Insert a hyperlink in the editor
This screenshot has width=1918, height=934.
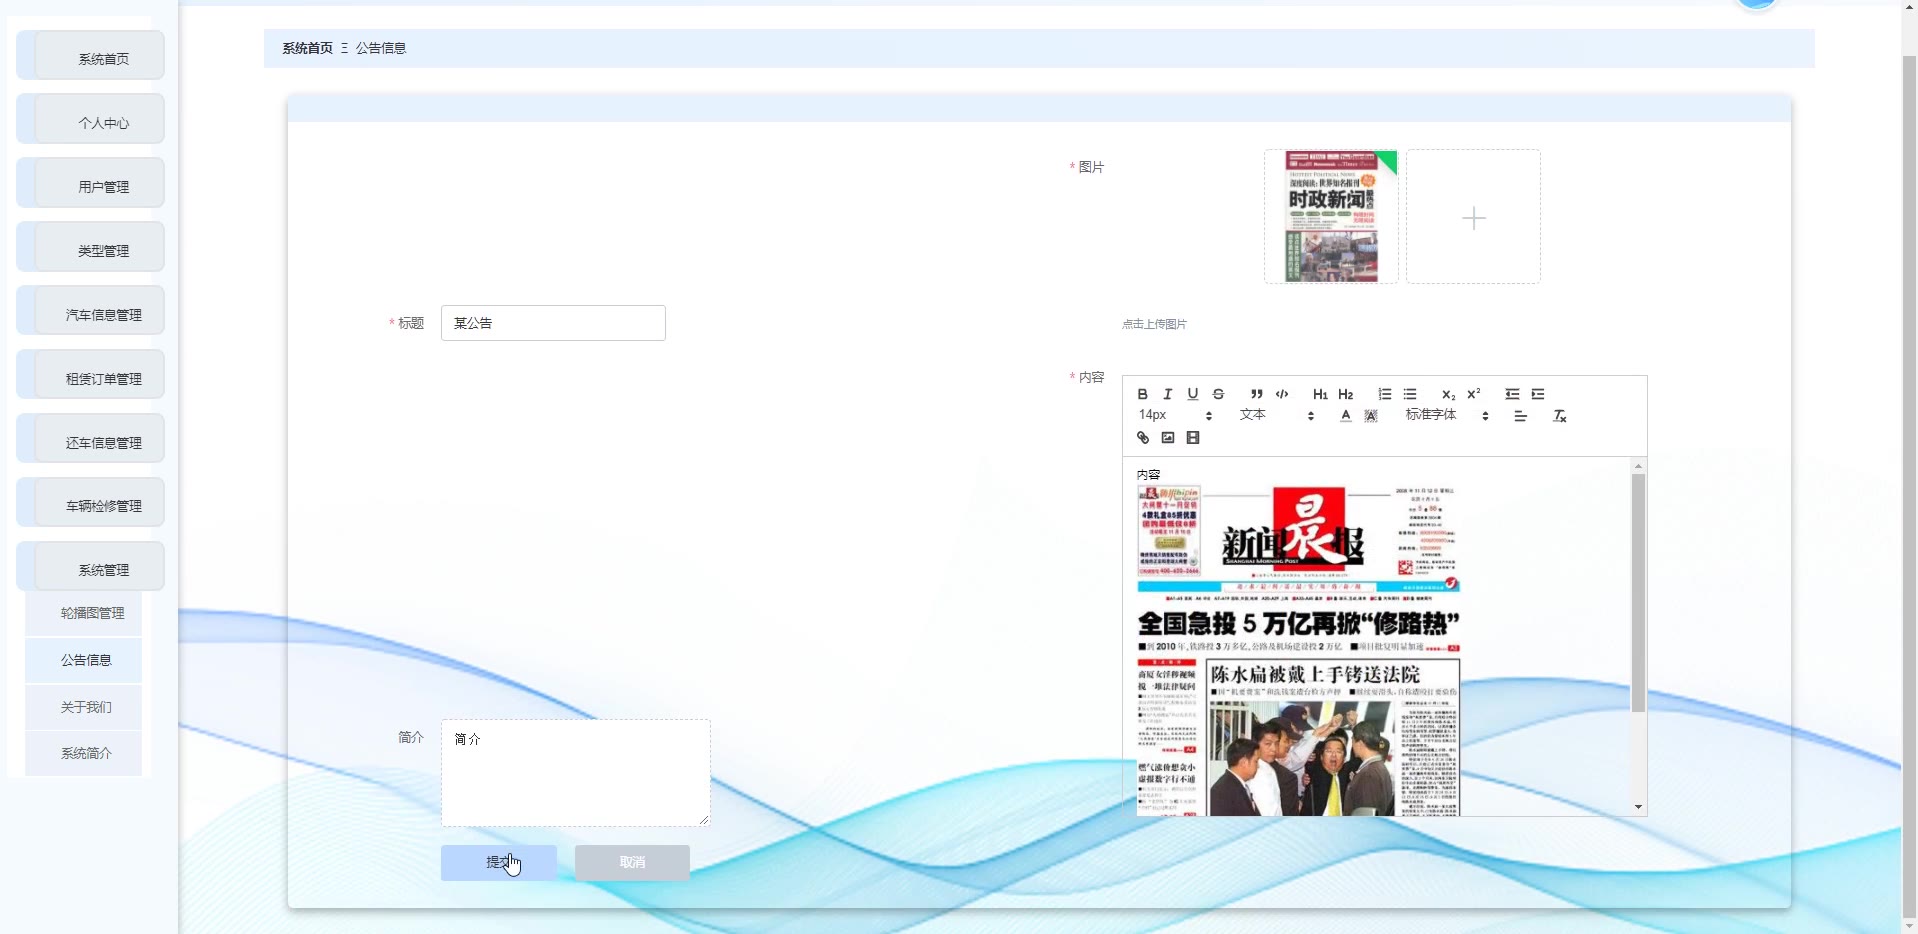coord(1142,438)
